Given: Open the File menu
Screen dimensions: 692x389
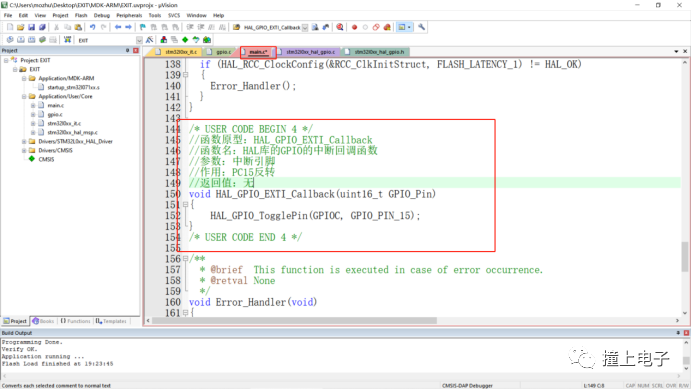Looking at the screenshot, I should click(x=8, y=15).
